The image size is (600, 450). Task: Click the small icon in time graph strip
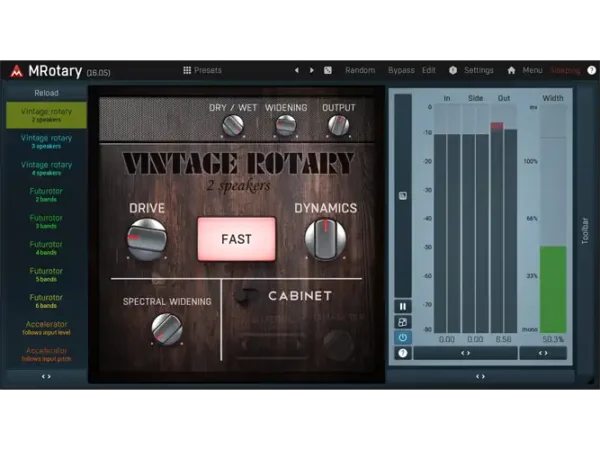coord(403,196)
